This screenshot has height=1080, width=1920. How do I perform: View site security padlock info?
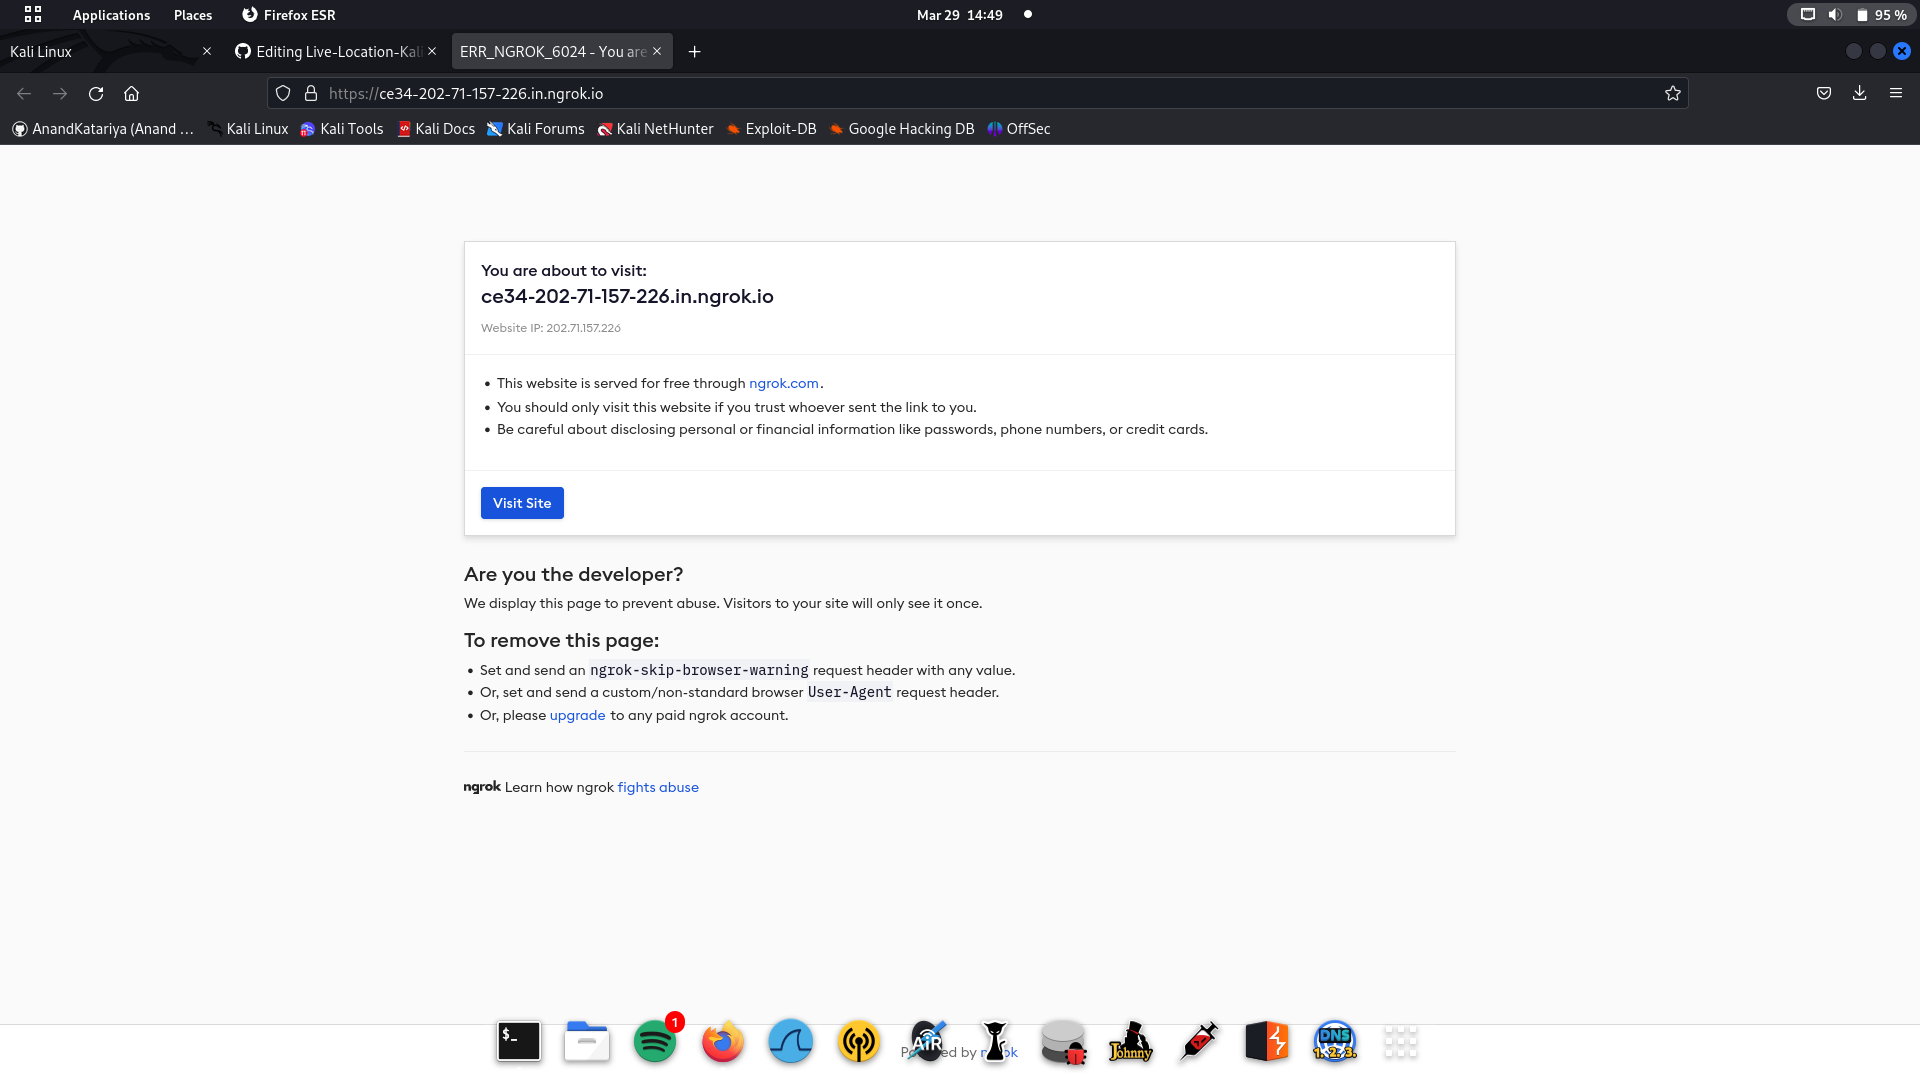pos(311,93)
